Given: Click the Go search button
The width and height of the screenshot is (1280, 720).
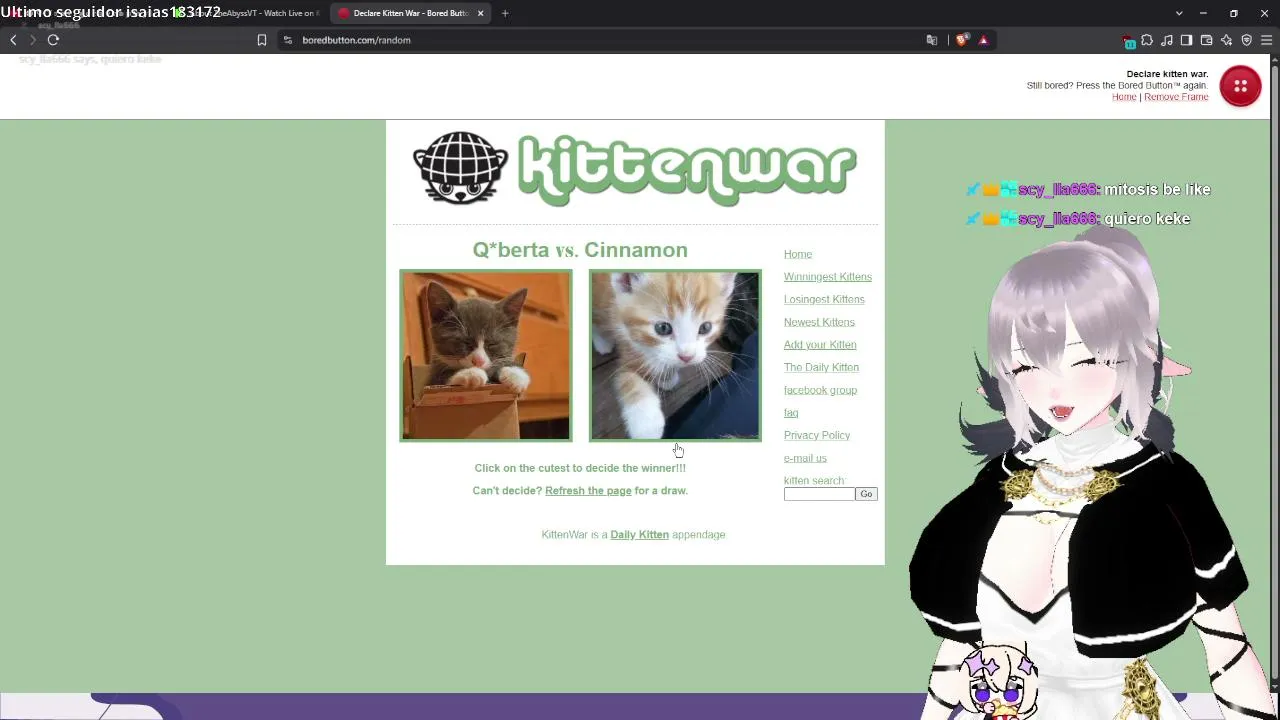Looking at the screenshot, I should [x=866, y=494].
